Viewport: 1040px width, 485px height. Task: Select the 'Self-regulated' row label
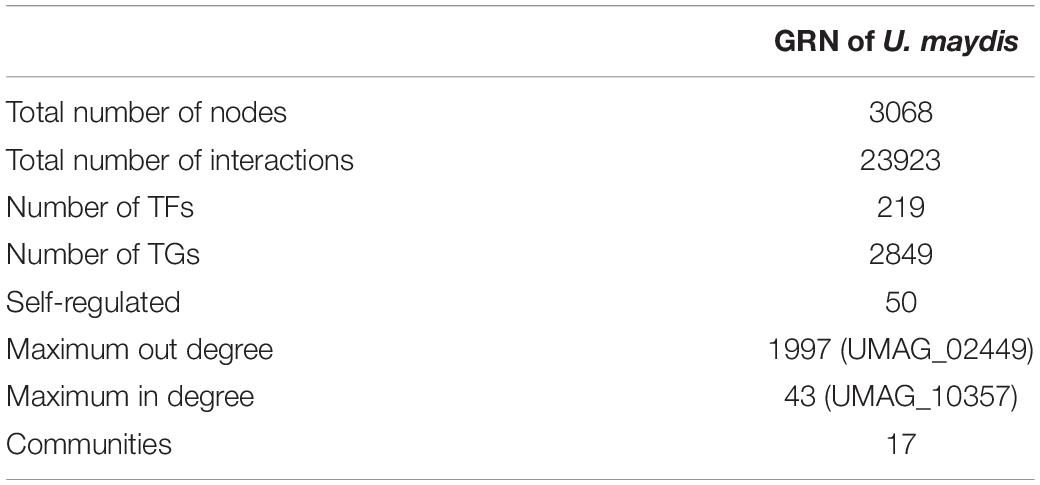click(93, 303)
